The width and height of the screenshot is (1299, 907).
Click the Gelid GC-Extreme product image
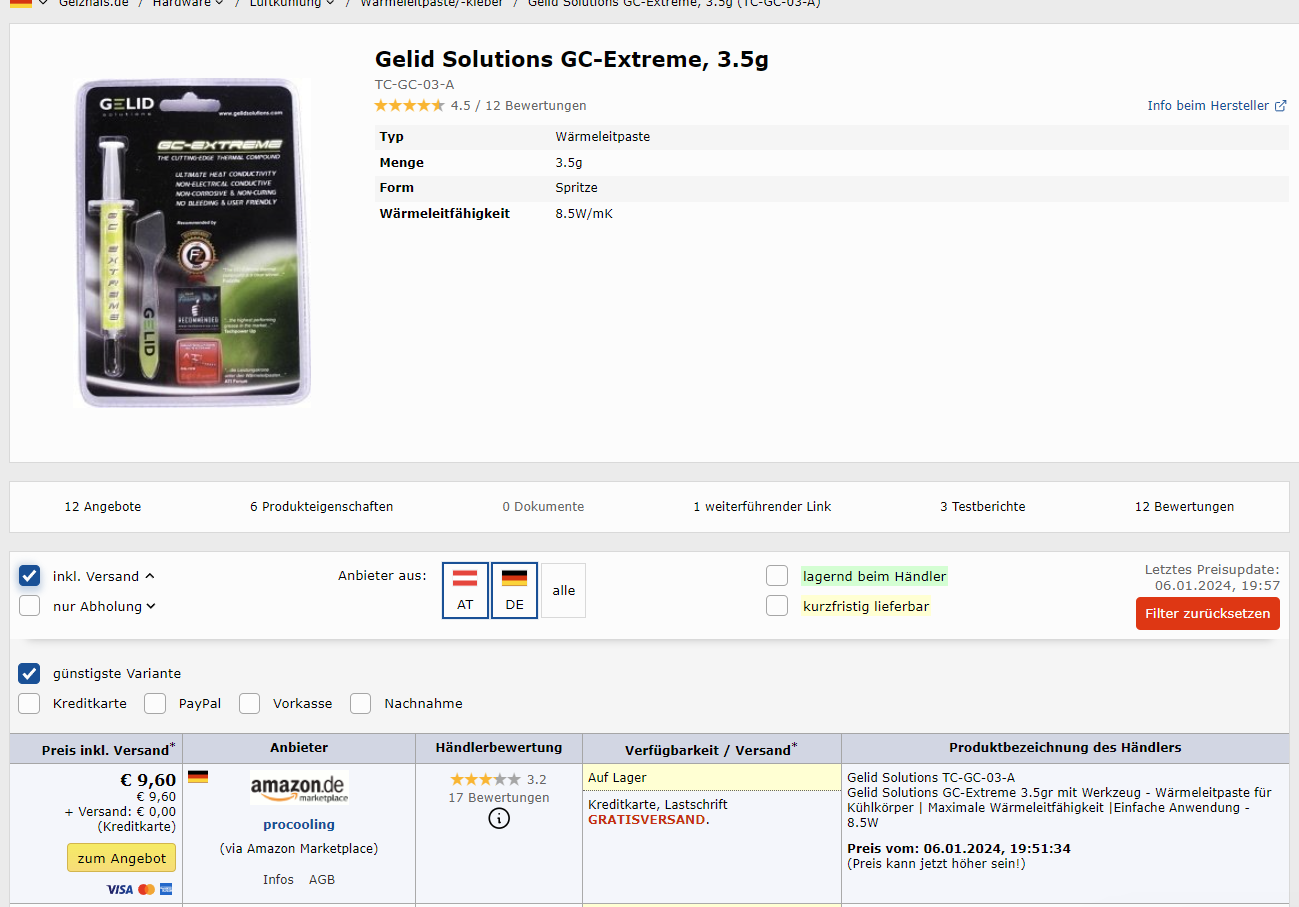pos(192,243)
